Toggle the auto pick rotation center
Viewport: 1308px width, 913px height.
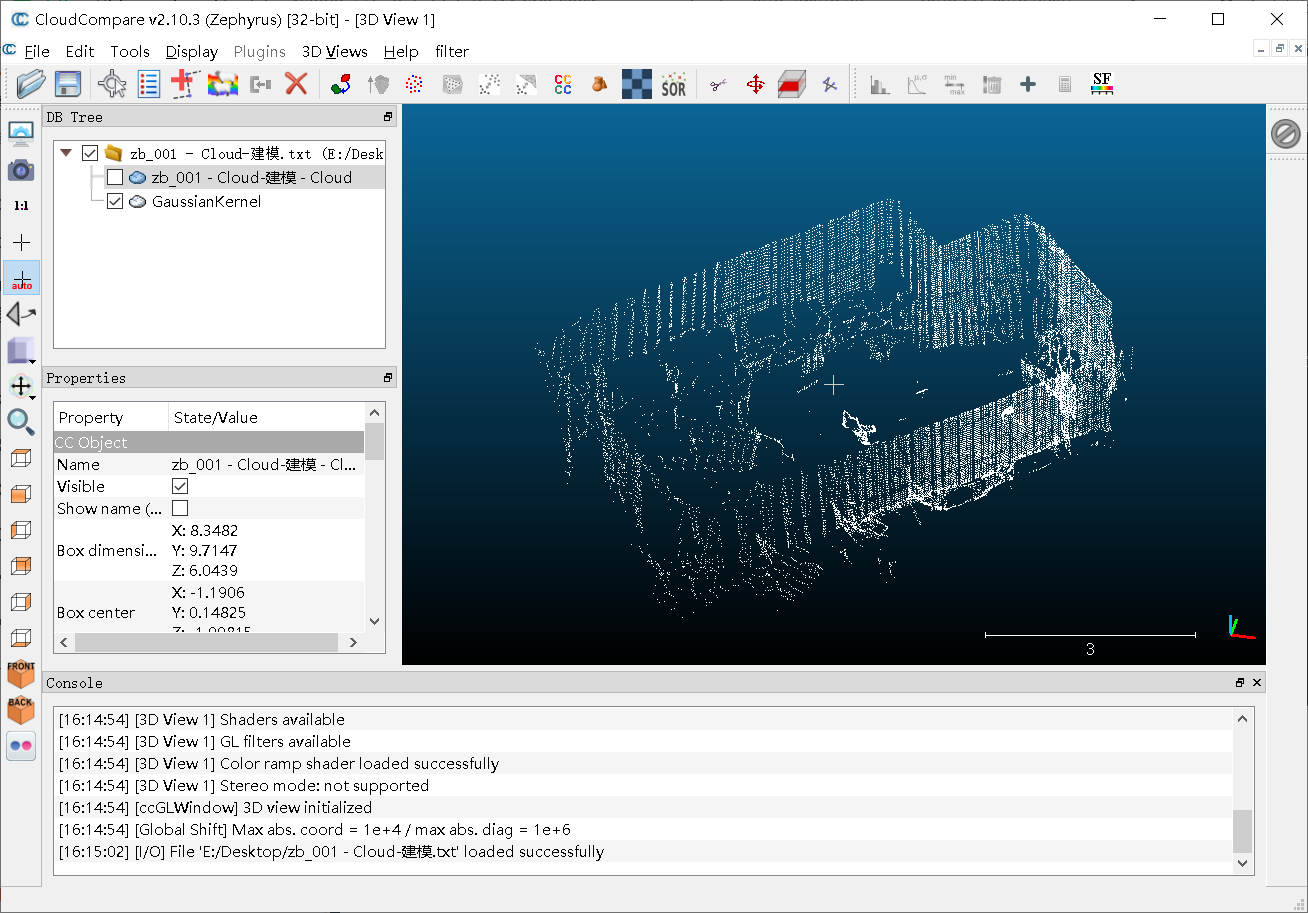click(x=21, y=278)
